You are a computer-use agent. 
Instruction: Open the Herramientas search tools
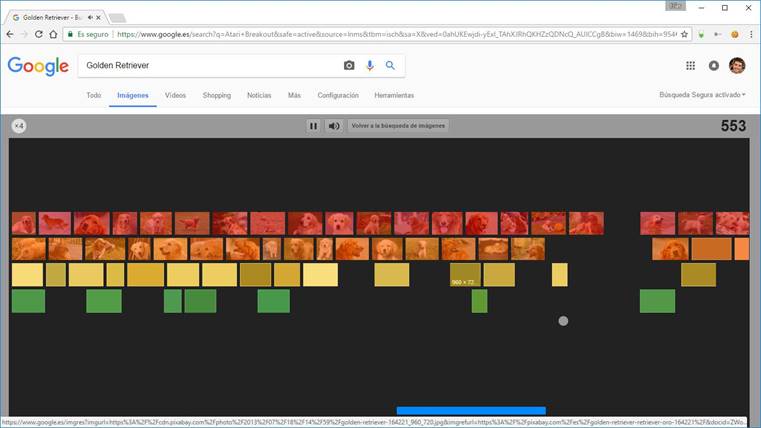pyautogui.click(x=394, y=95)
